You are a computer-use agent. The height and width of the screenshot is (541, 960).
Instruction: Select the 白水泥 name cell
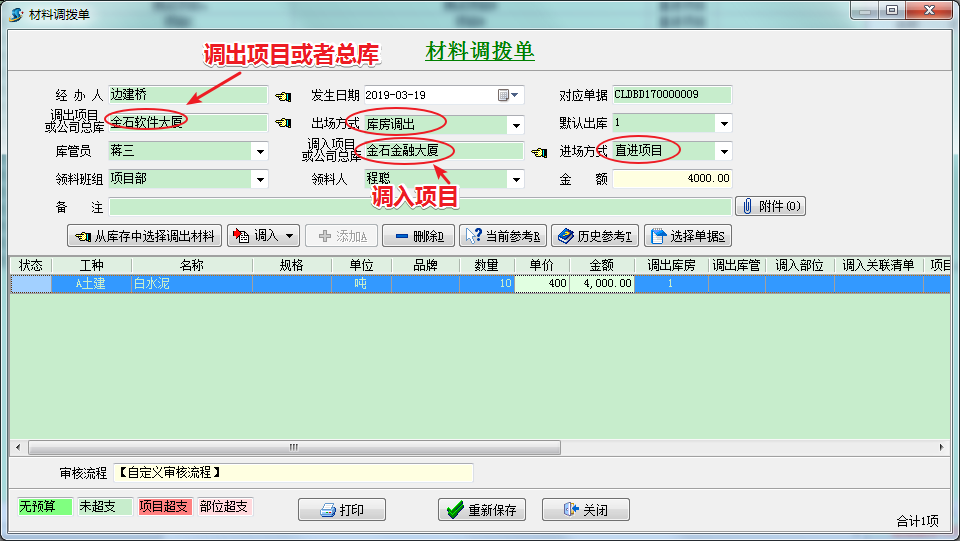tap(192, 283)
